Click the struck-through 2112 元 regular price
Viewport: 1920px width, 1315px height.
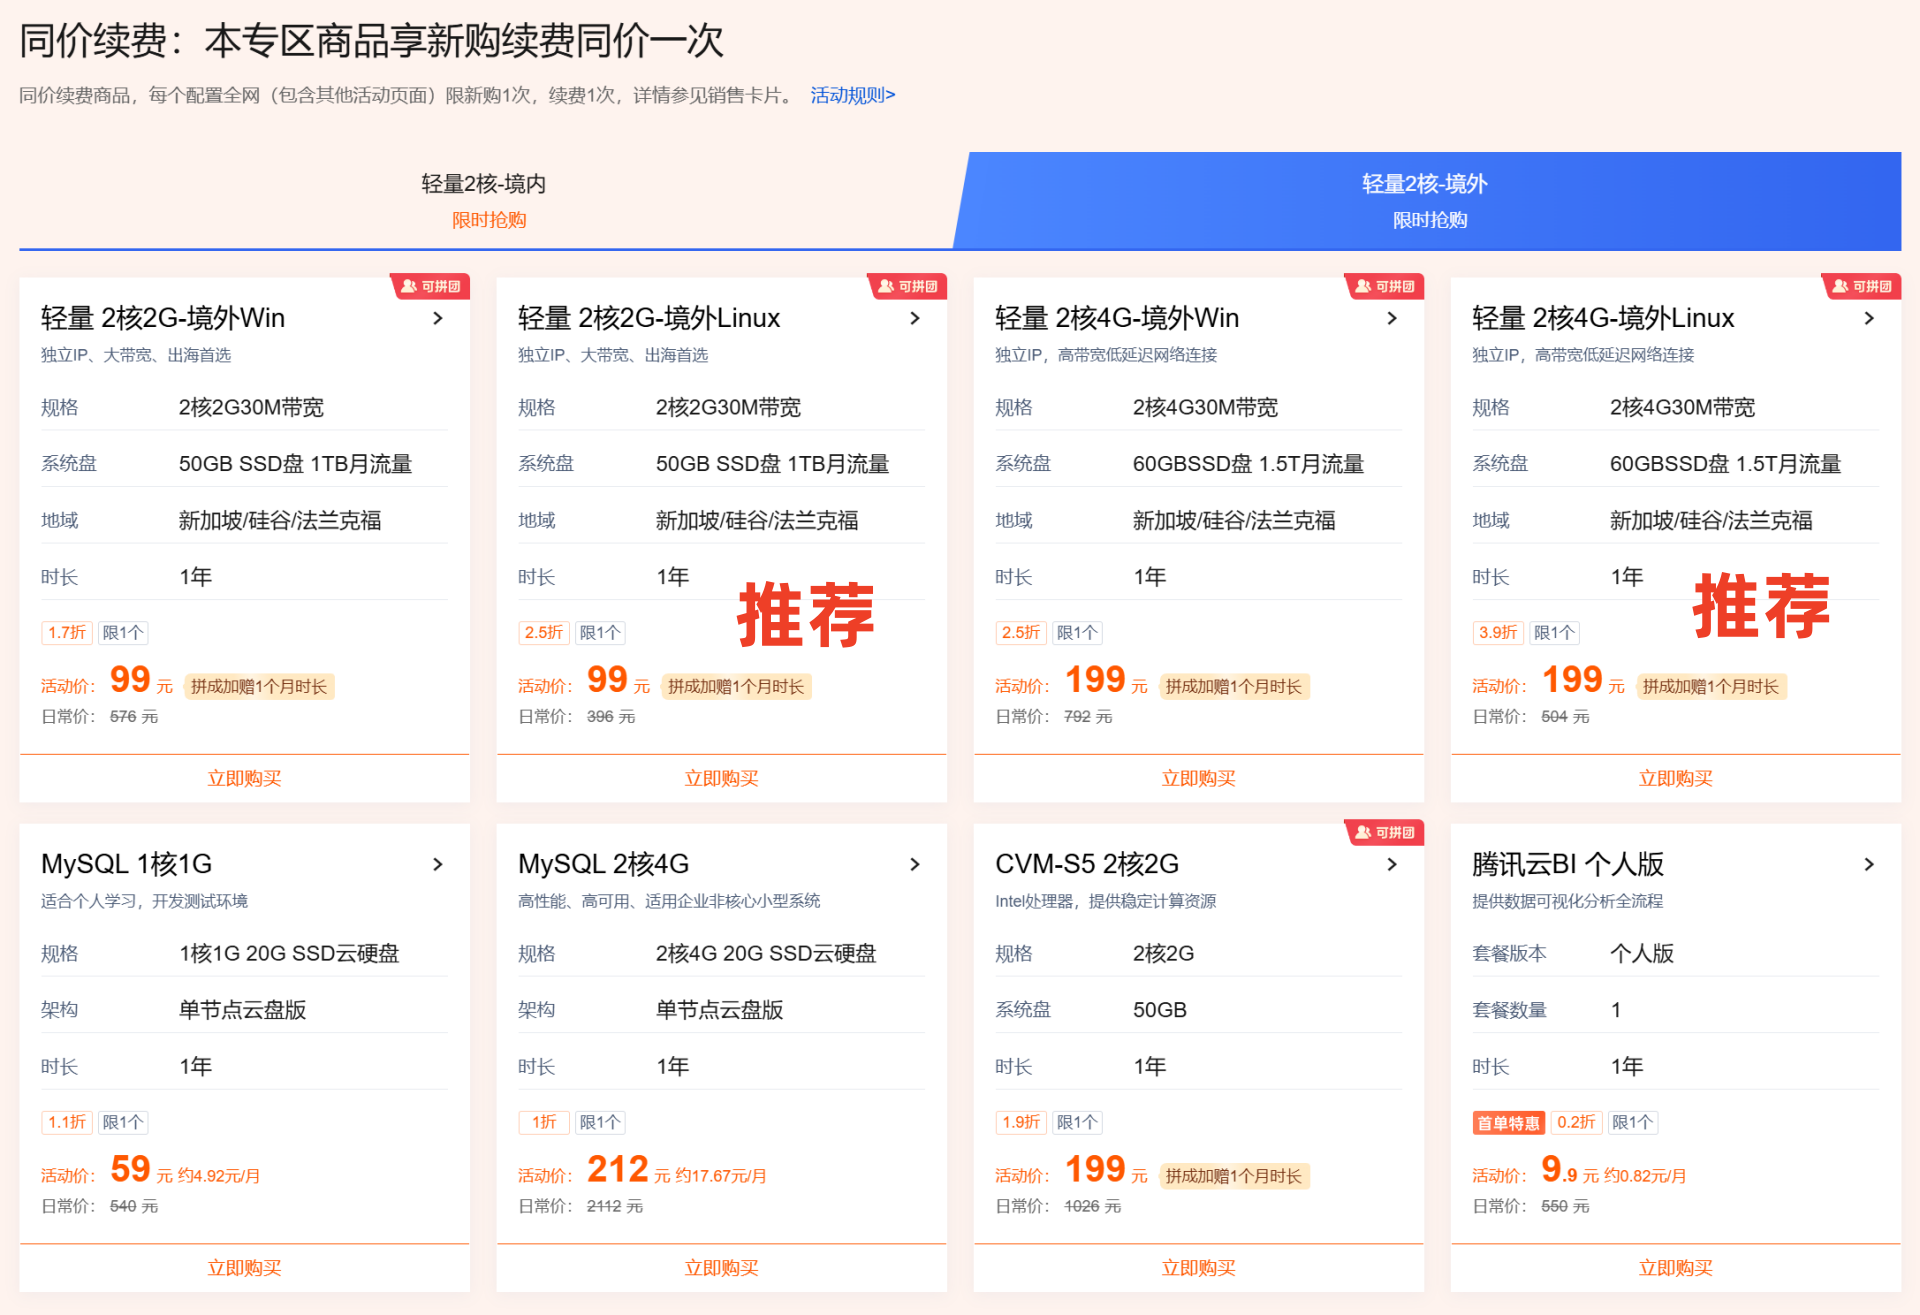[615, 1207]
